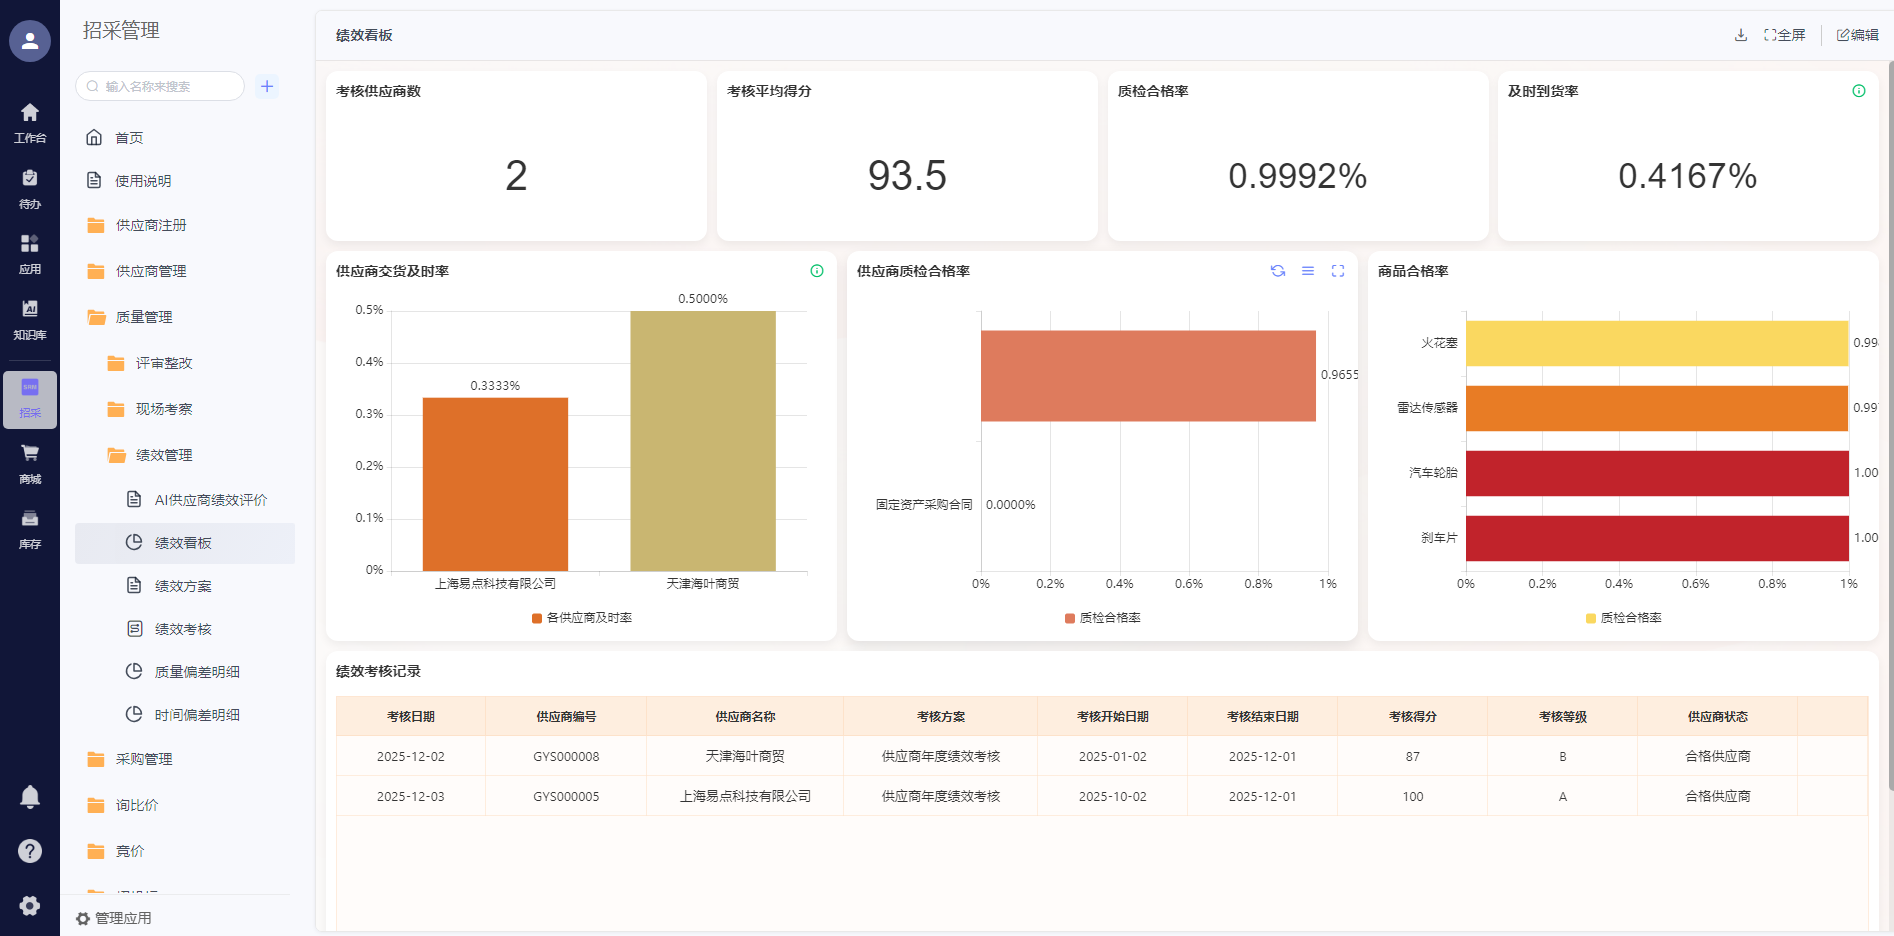Refresh the 供应商质检合格率 chart
The width and height of the screenshot is (1894, 936).
[1277, 271]
